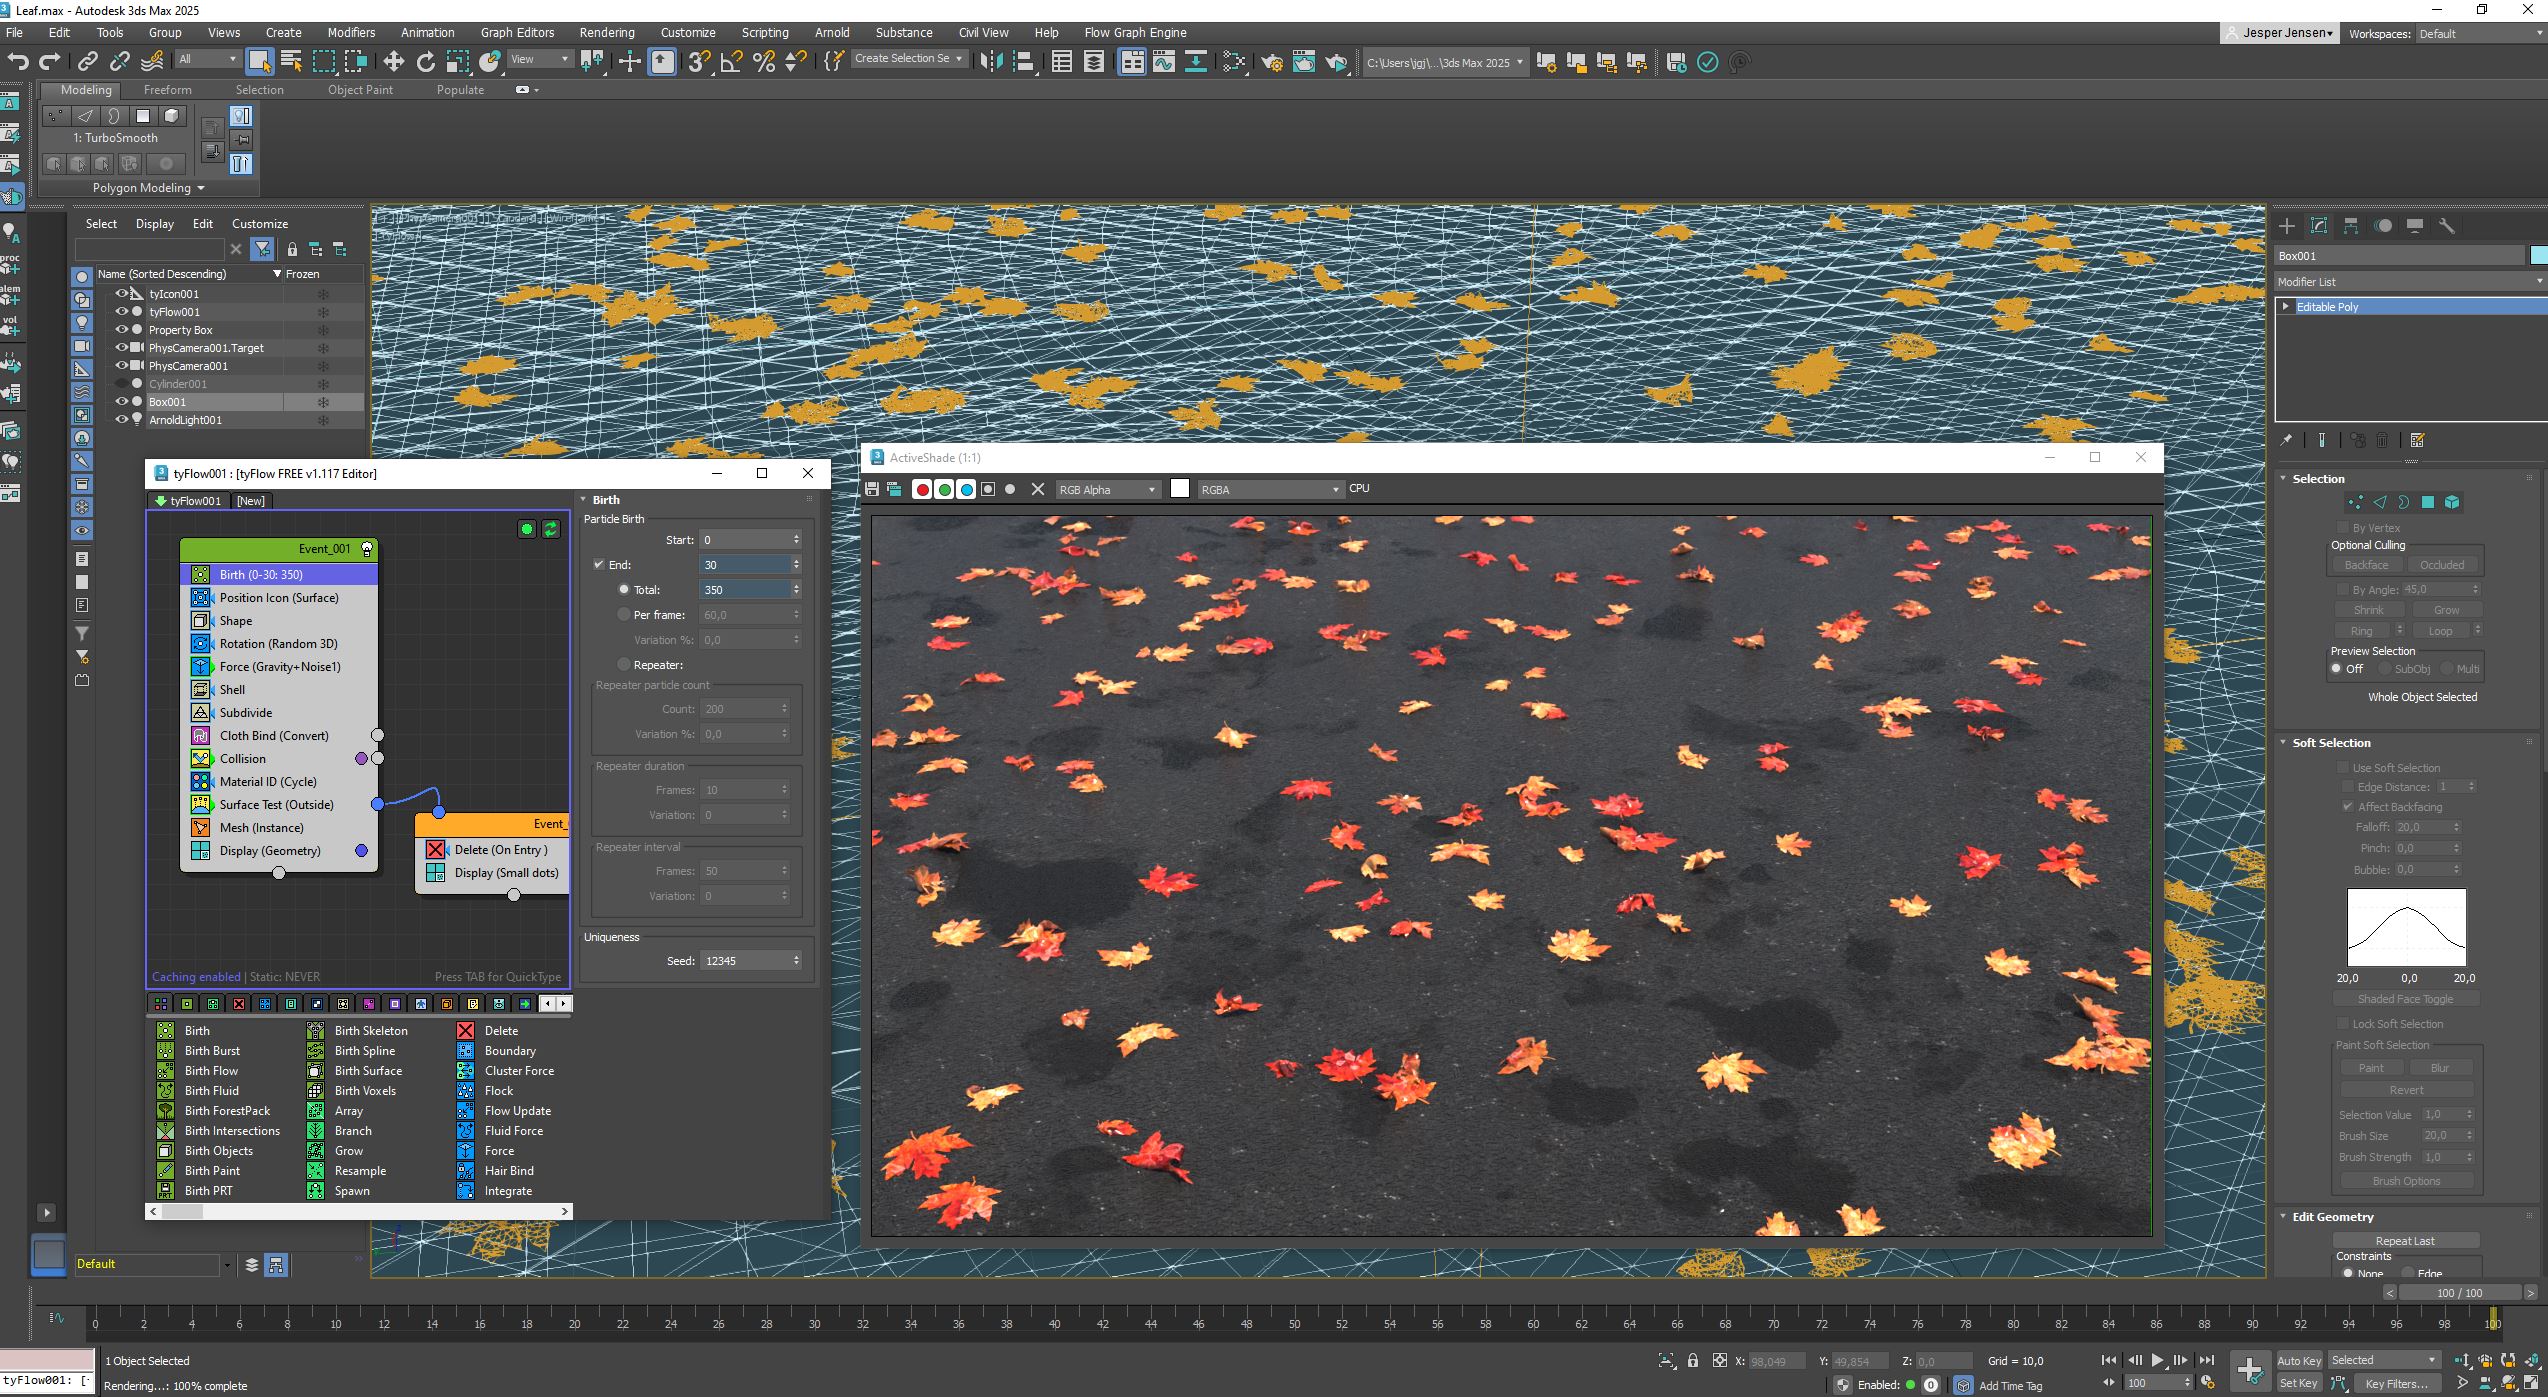Switch to the Freeform ribbon tab
Screen dimensions: 2548x1397
167,90
